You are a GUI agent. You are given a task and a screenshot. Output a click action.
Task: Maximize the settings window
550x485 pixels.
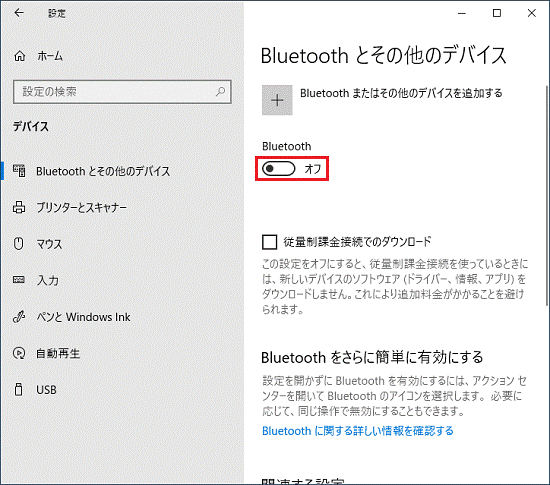coord(497,13)
